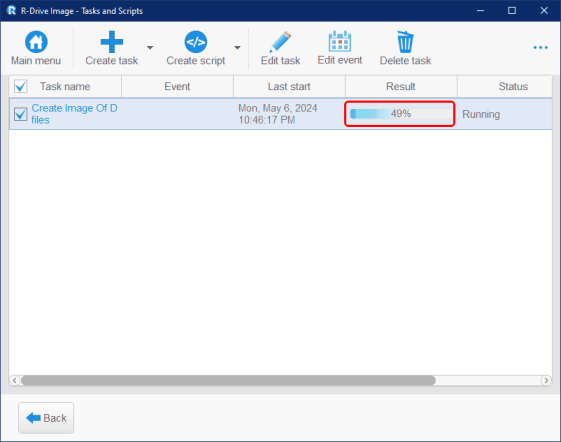Select the Mon, May 6, 2024 start time

coord(278,114)
